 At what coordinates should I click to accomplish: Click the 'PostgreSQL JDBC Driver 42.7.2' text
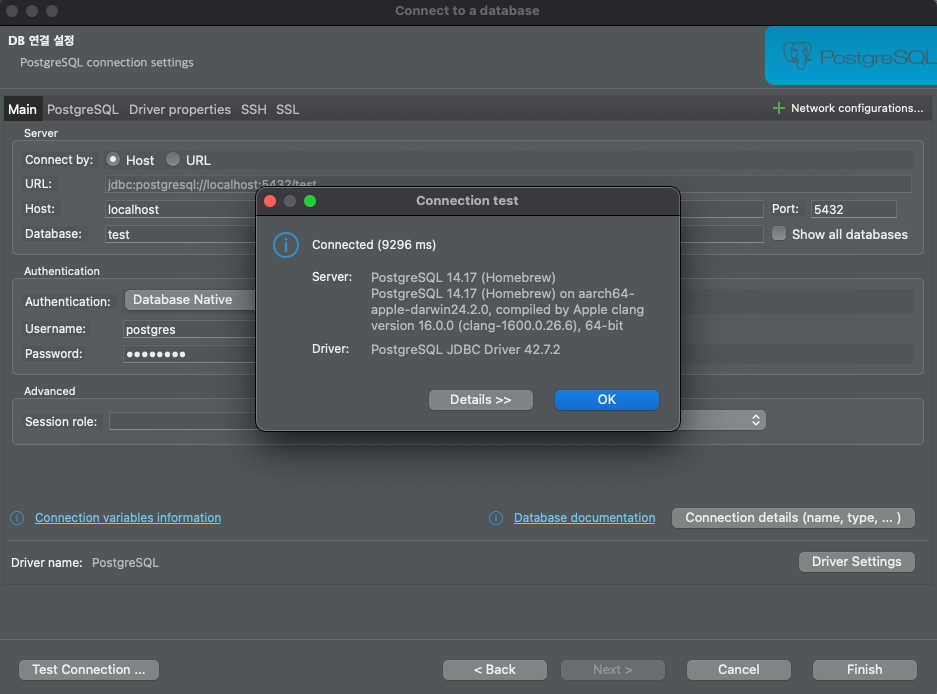[466, 349]
